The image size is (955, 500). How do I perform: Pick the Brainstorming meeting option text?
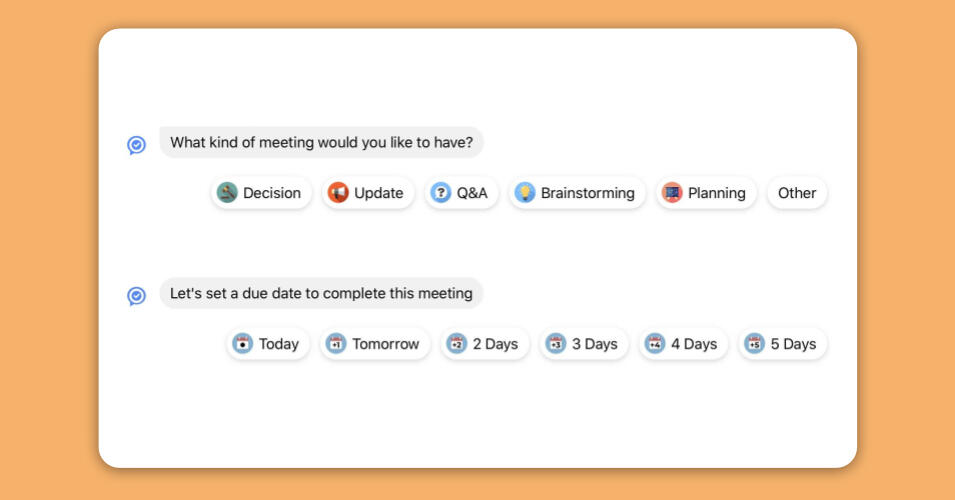[x=588, y=193]
